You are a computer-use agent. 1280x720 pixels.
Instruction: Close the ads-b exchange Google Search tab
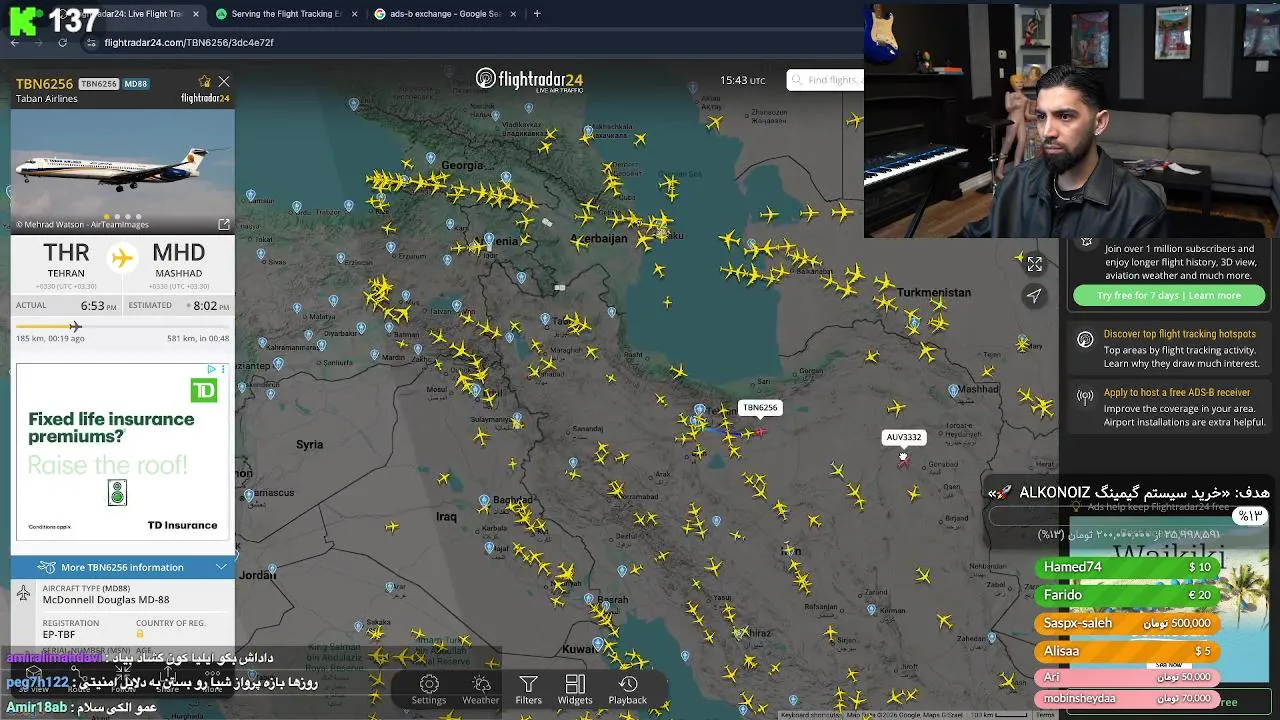[x=514, y=14]
